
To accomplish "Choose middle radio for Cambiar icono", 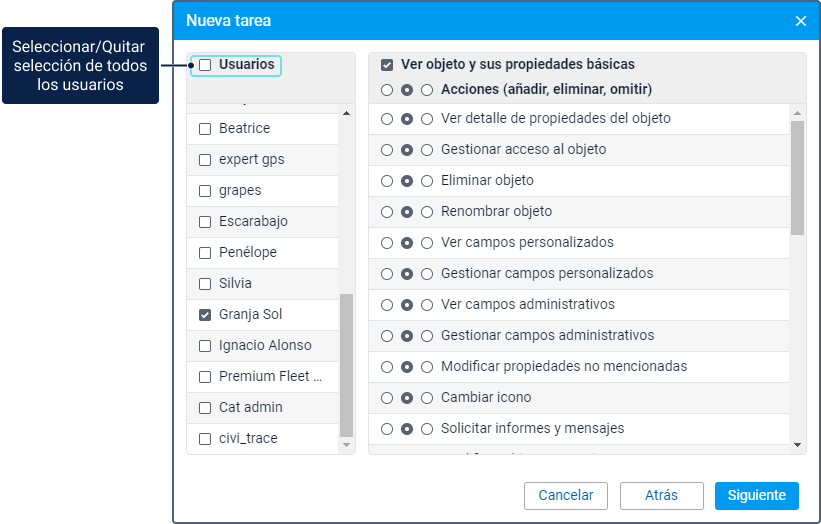I will [x=407, y=398].
